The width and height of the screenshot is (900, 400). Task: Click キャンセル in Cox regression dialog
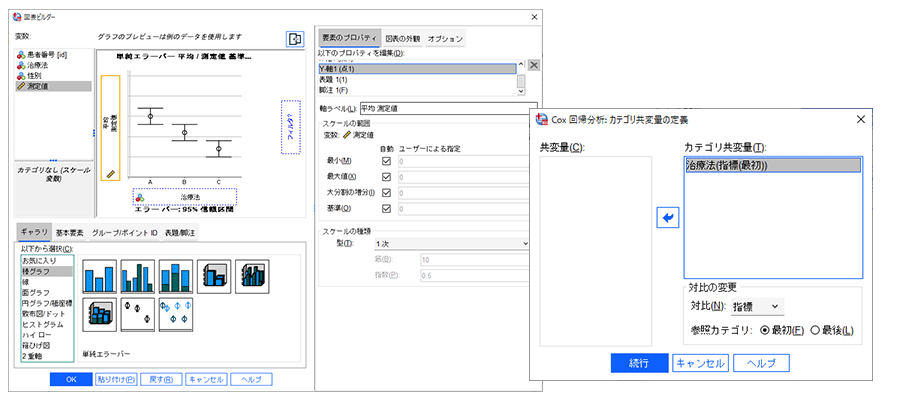(x=700, y=363)
